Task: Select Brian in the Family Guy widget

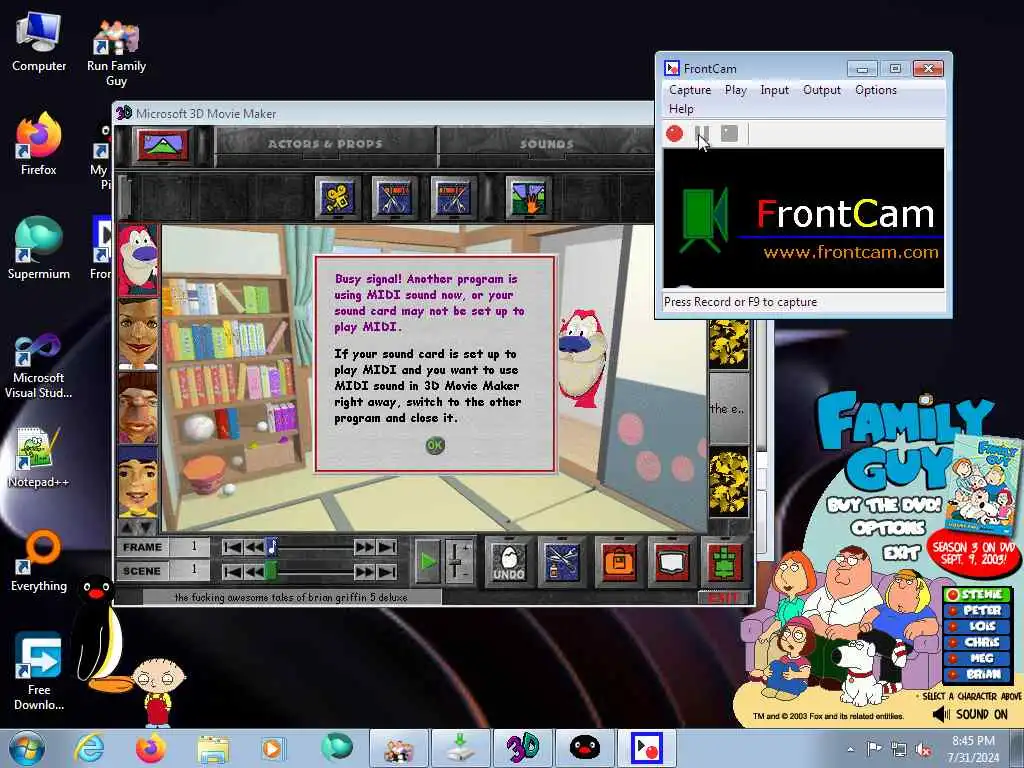Action: 978,674
